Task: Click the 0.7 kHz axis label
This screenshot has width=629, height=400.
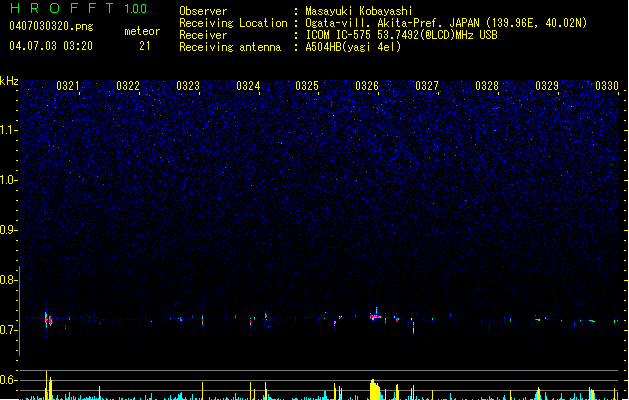Action: click(8, 330)
